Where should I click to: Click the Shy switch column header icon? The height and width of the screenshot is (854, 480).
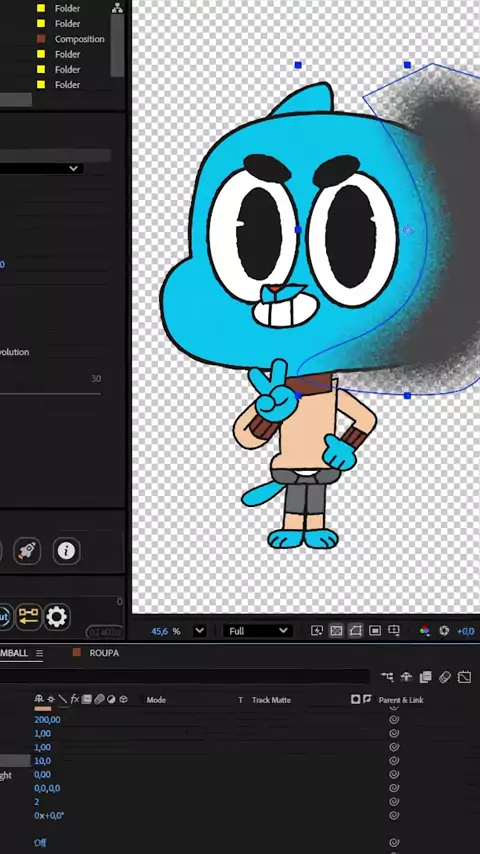(39, 699)
